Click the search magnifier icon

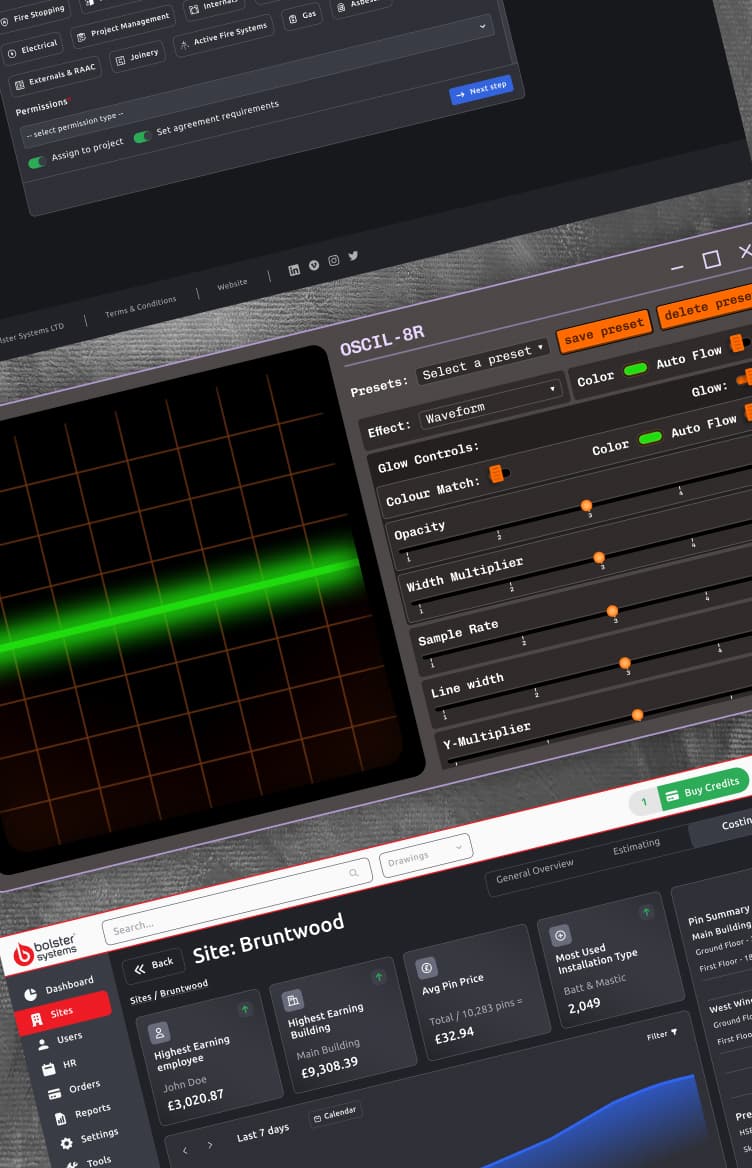tap(354, 873)
